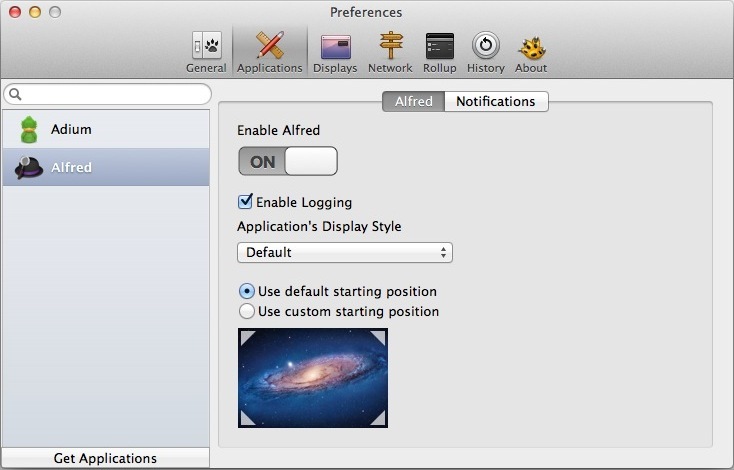
Task: Click the Get Applications button
Action: 105,458
